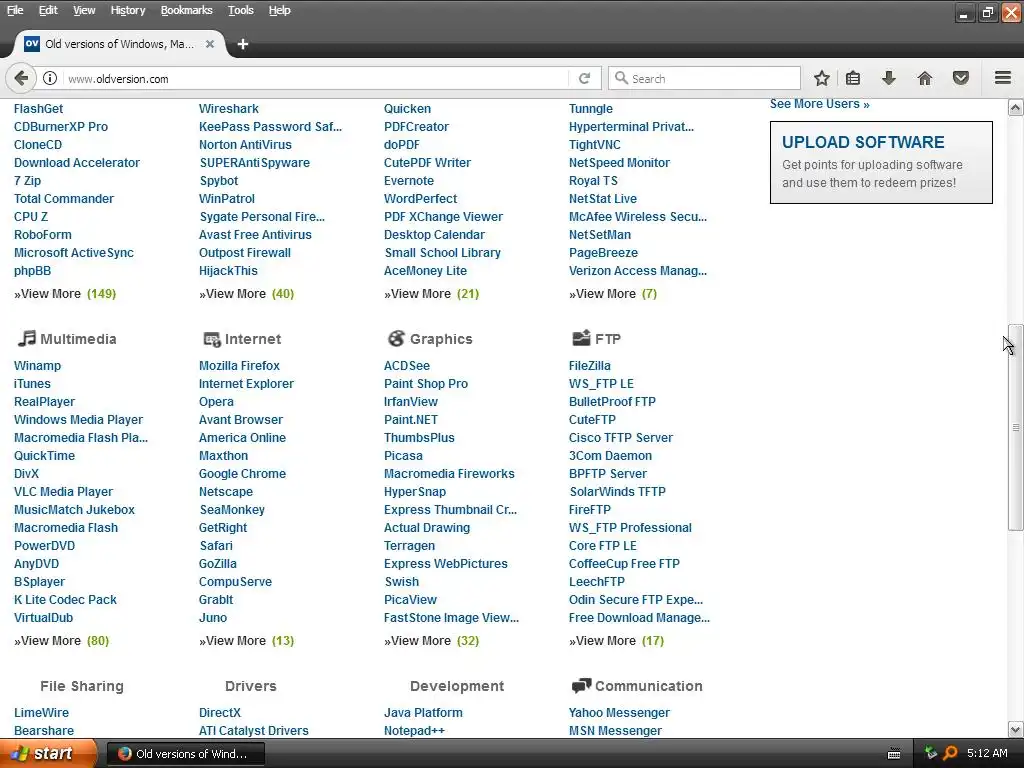Open the Help menu

click(x=280, y=10)
